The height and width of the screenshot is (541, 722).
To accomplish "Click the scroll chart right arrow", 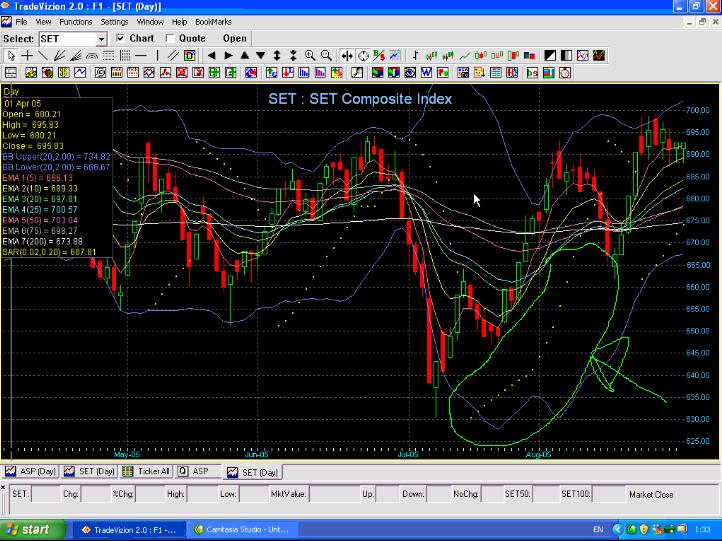I will click(x=228, y=56).
